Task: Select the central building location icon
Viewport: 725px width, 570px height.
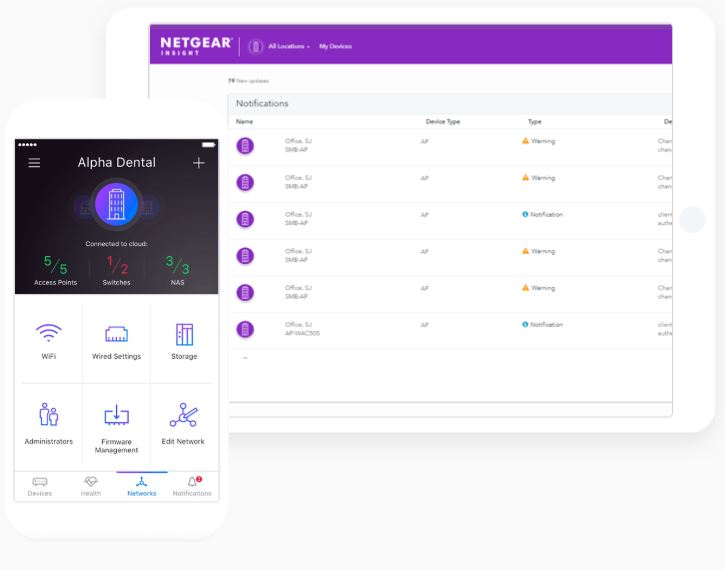Action: pyautogui.click(x=117, y=204)
